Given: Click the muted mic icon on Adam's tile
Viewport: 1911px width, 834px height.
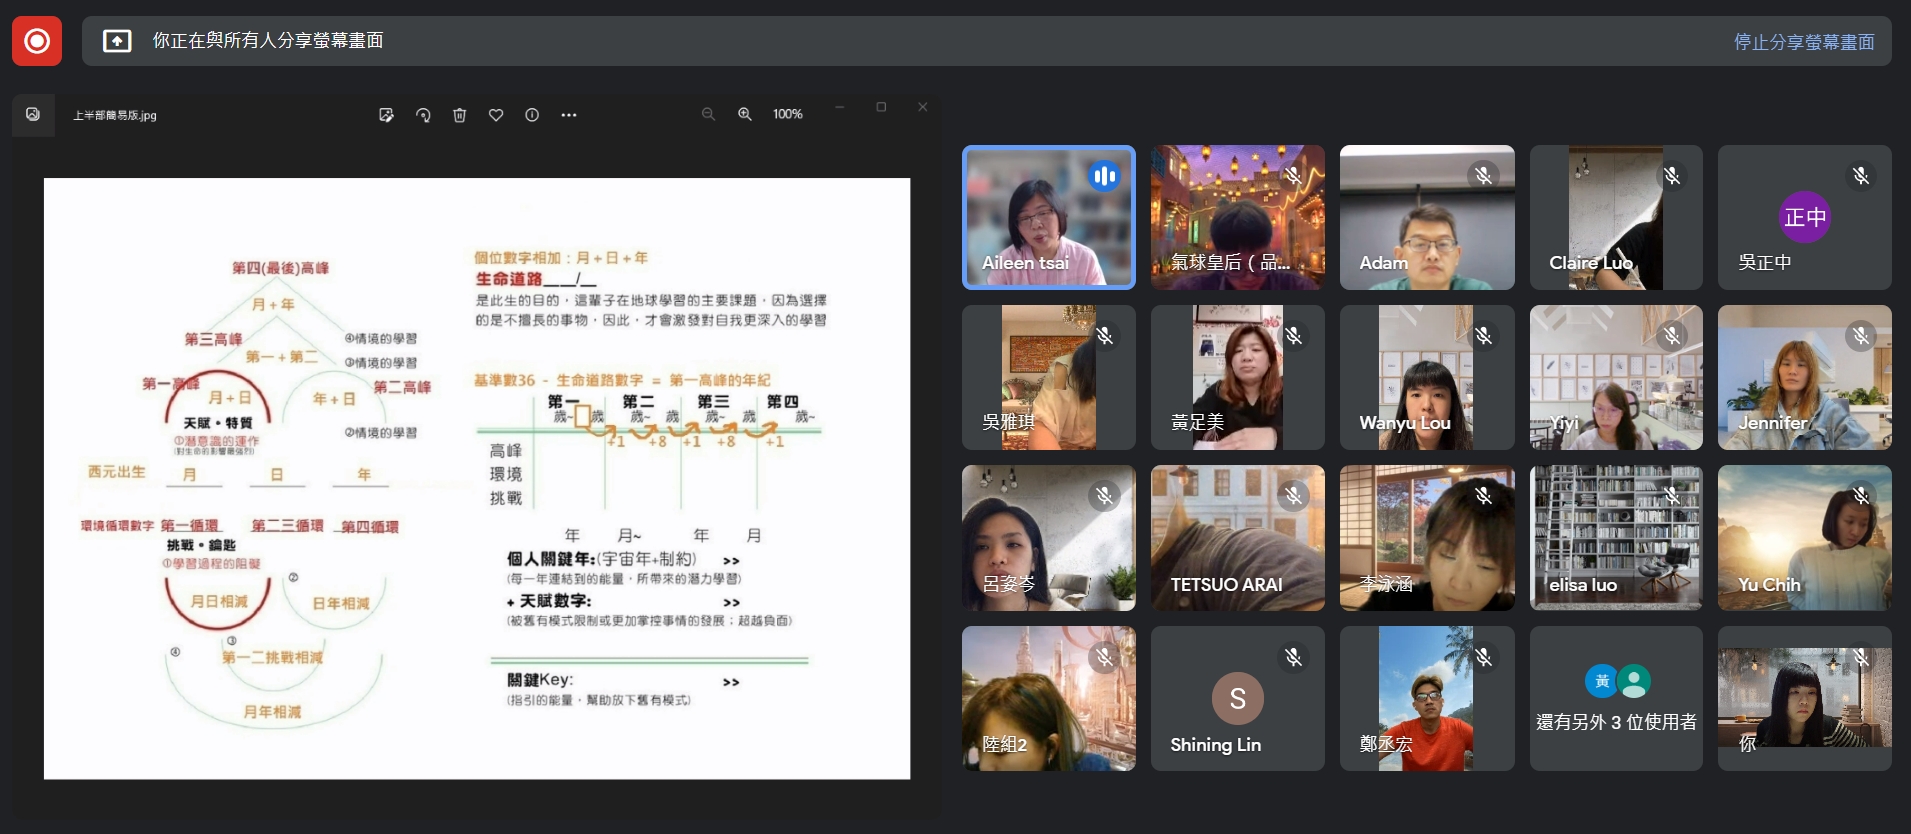Looking at the screenshot, I should coord(1483,176).
